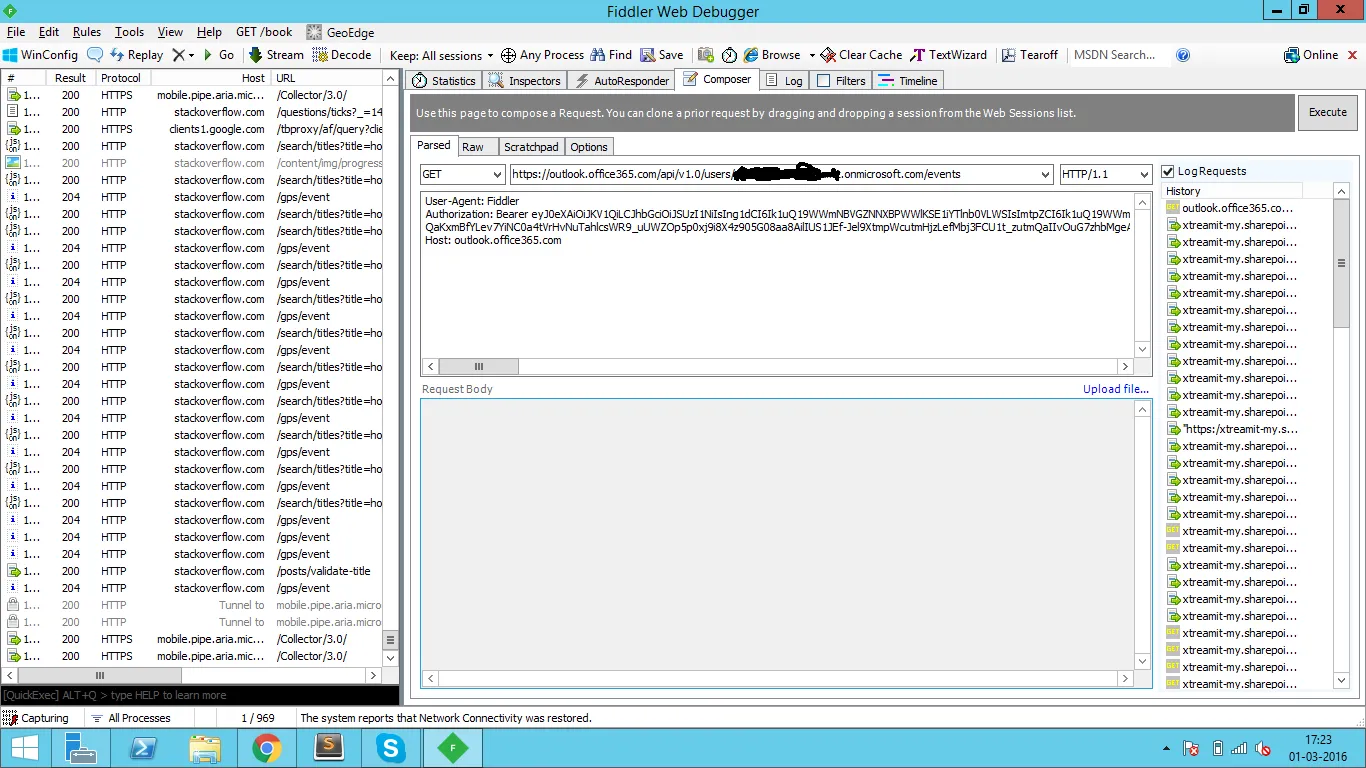Open the Rules menu
The width and height of the screenshot is (1366, 768).
[x=87, y=32]
